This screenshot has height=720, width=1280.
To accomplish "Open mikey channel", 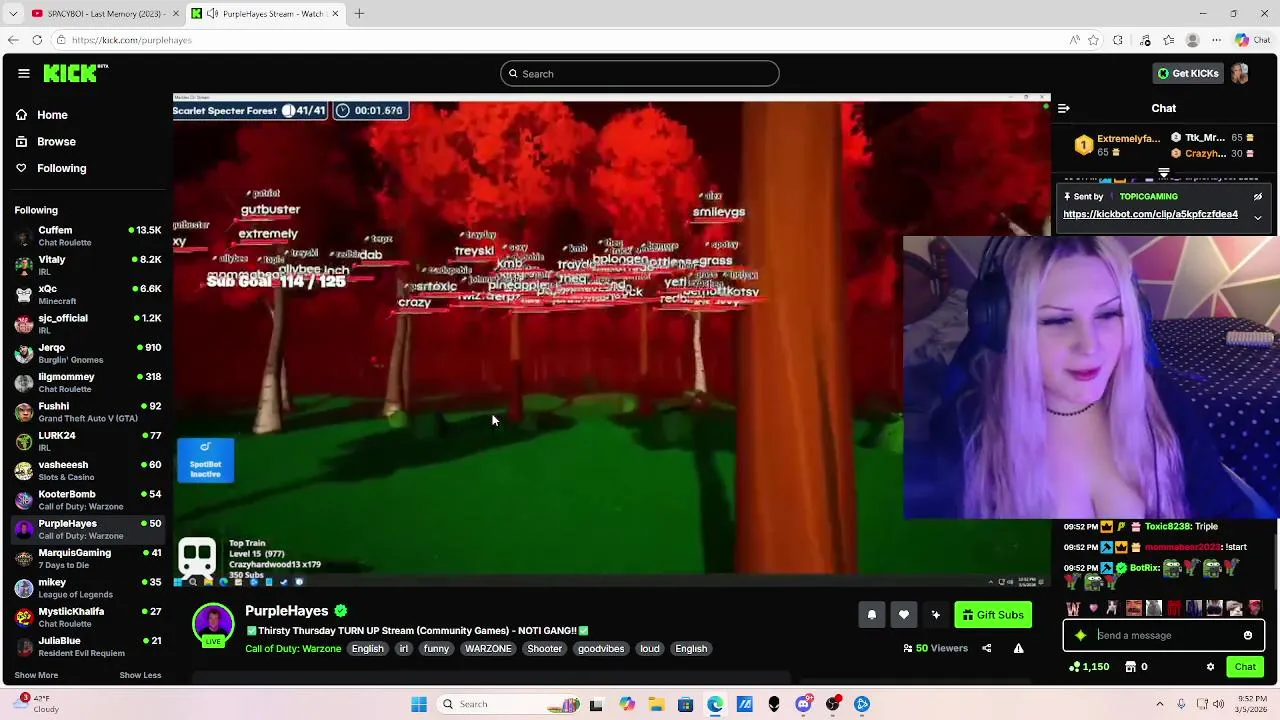I will (x=88, y=587).
